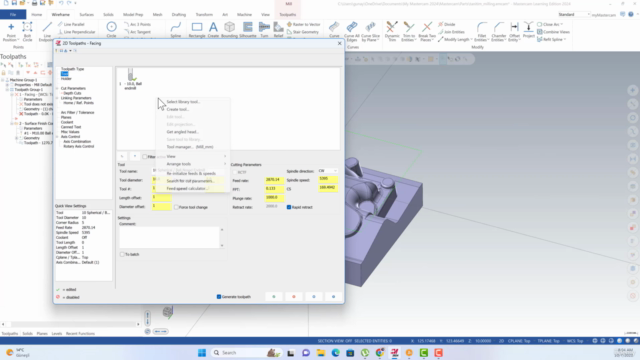Open Close Arc dropdown

click(x=562, y=24)
